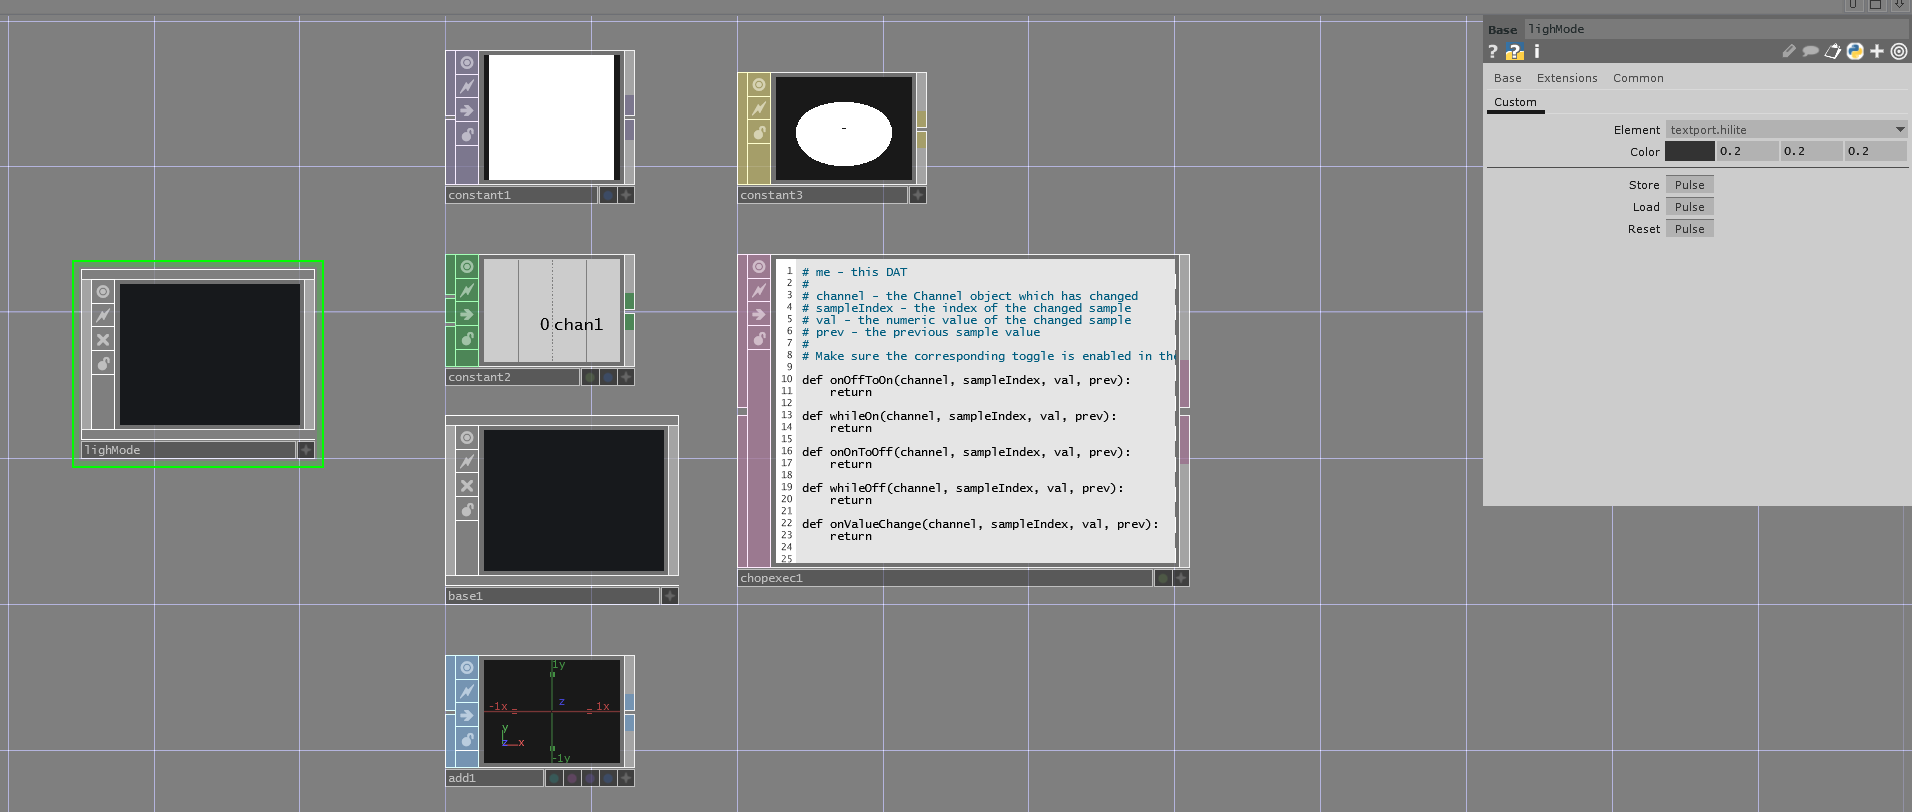The height and width of the screenshot is (812, 1912).
Task: Click the clone immune X flag on lighMode
Action: tap(103, 340)
